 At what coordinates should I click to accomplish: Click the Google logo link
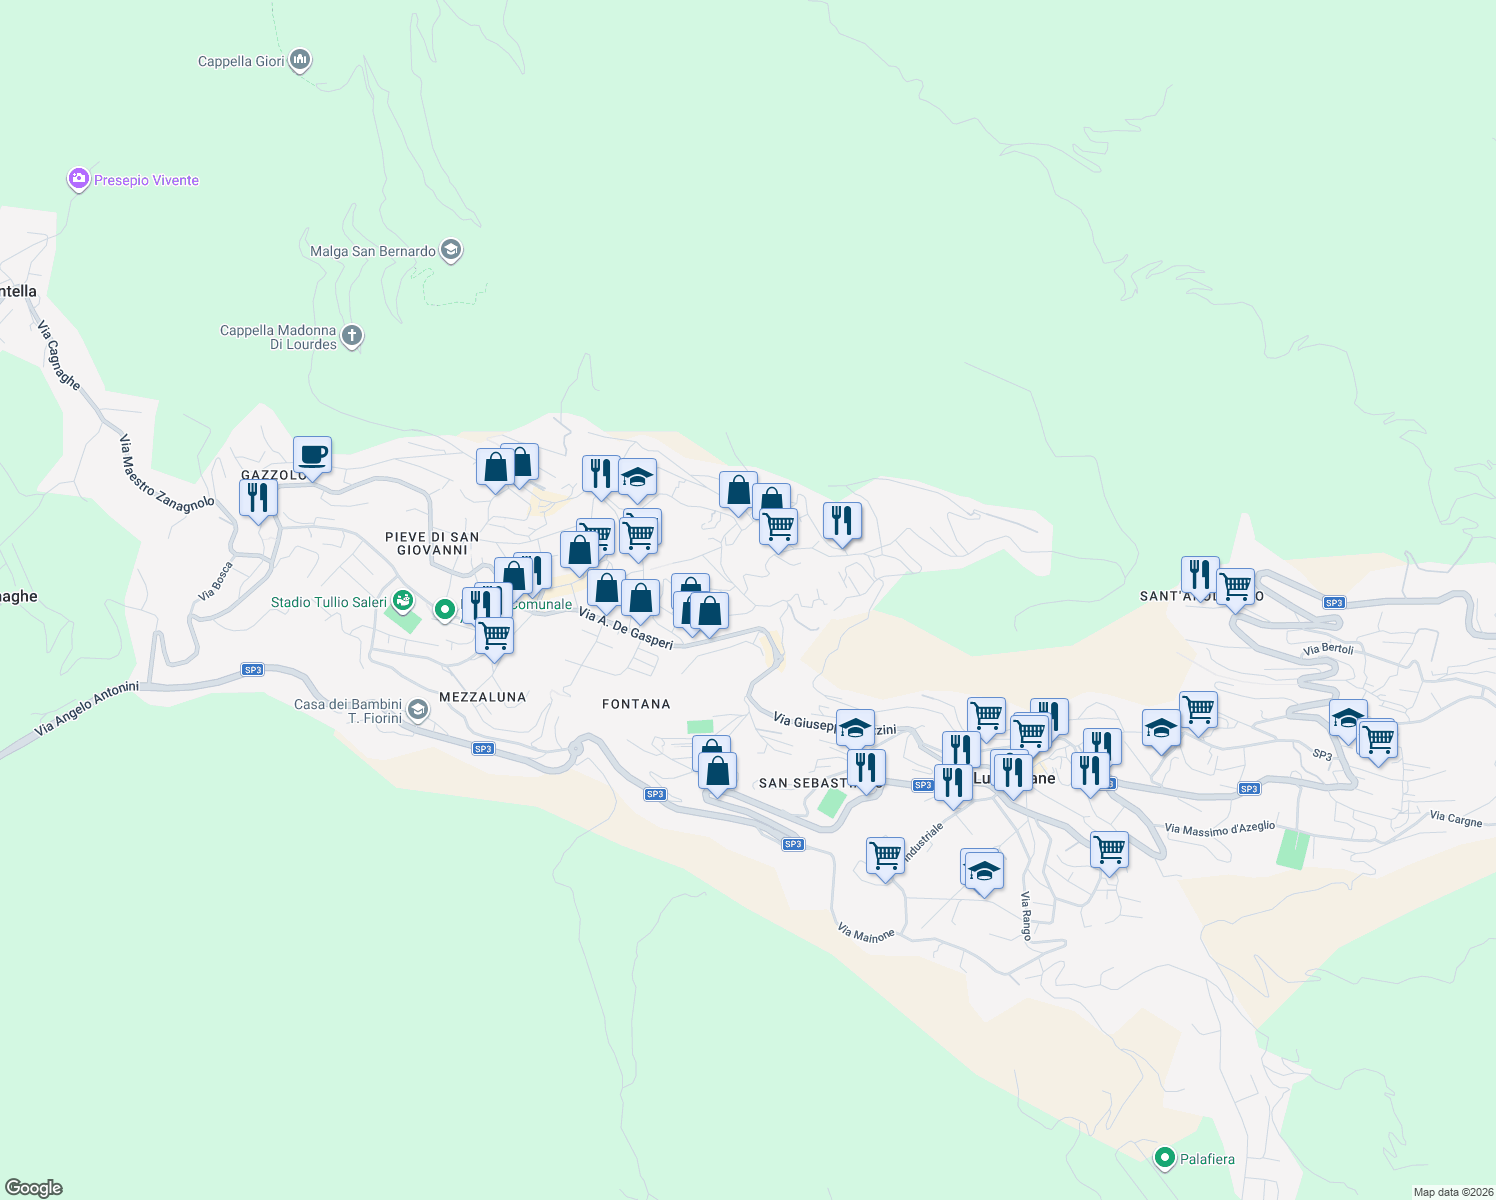(34, 1188)
